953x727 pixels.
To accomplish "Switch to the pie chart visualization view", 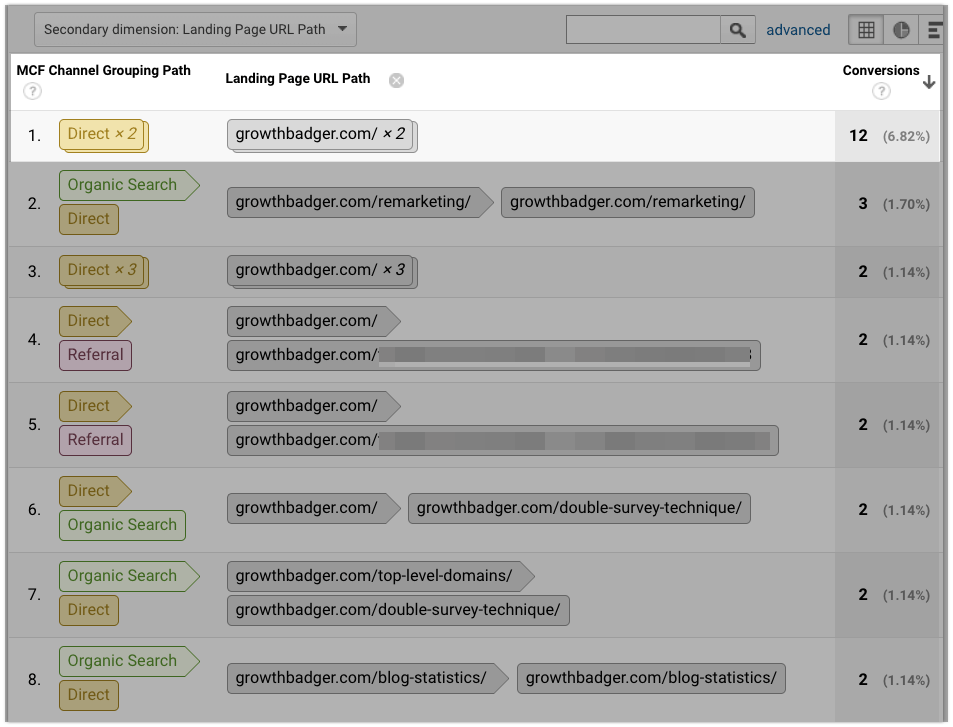I will pos(899,30).
